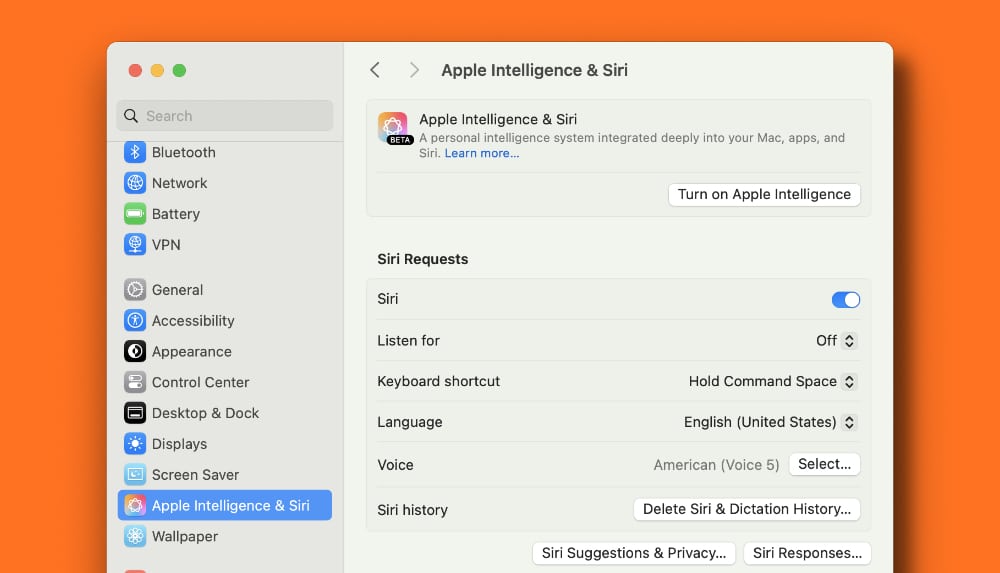Click the window title Apple Intelligence & Siri

[x=534, y=70]
